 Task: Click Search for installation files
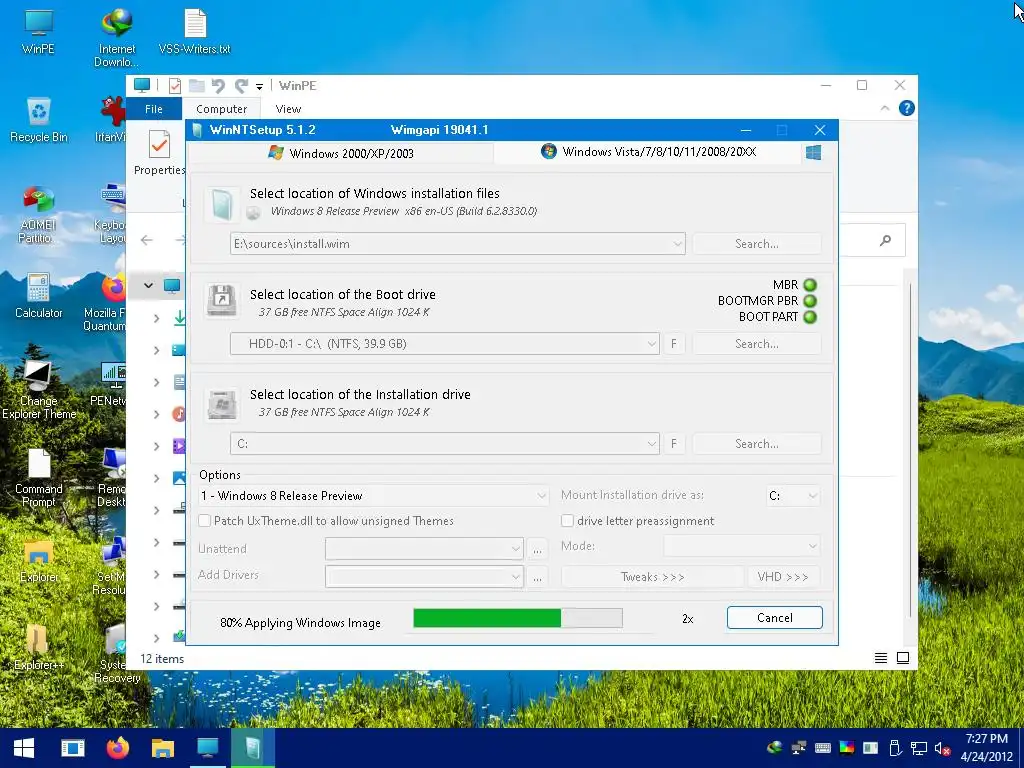point(756,244)
